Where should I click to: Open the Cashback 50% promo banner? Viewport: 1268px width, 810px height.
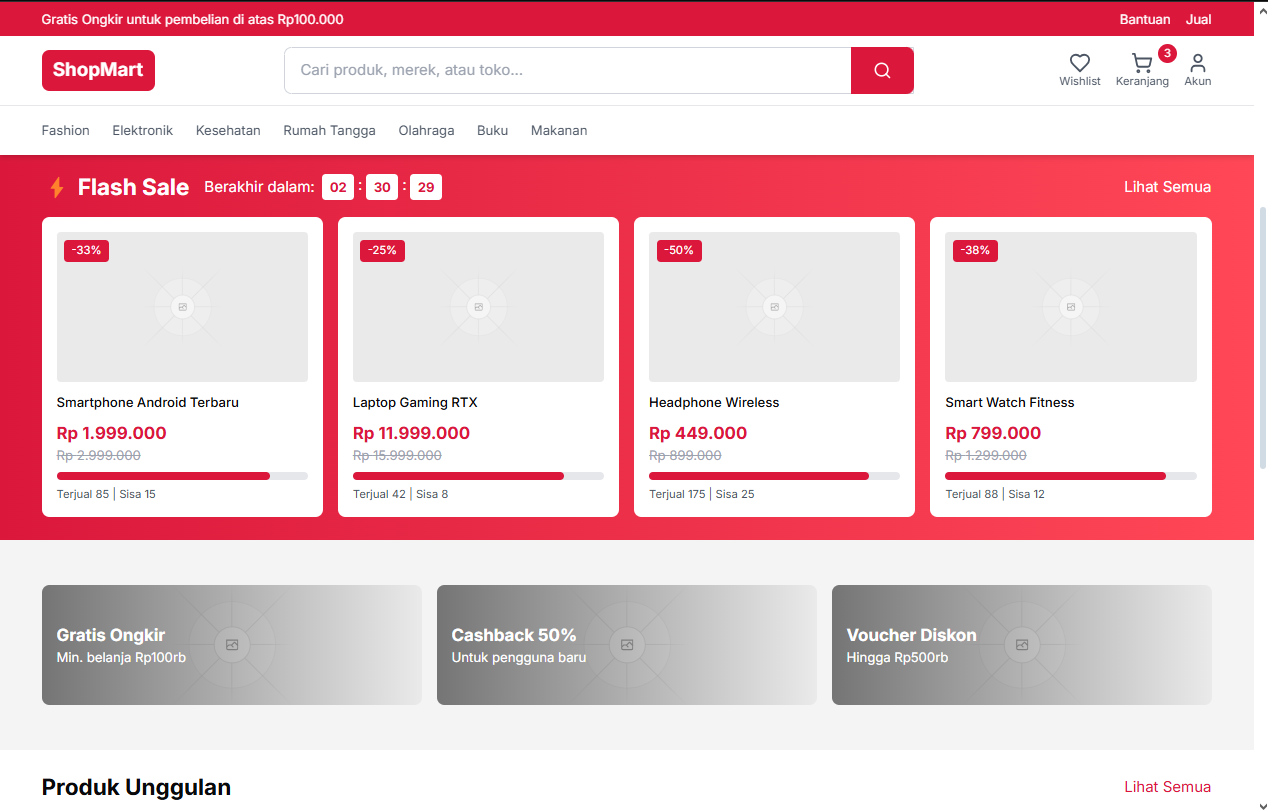626,645
